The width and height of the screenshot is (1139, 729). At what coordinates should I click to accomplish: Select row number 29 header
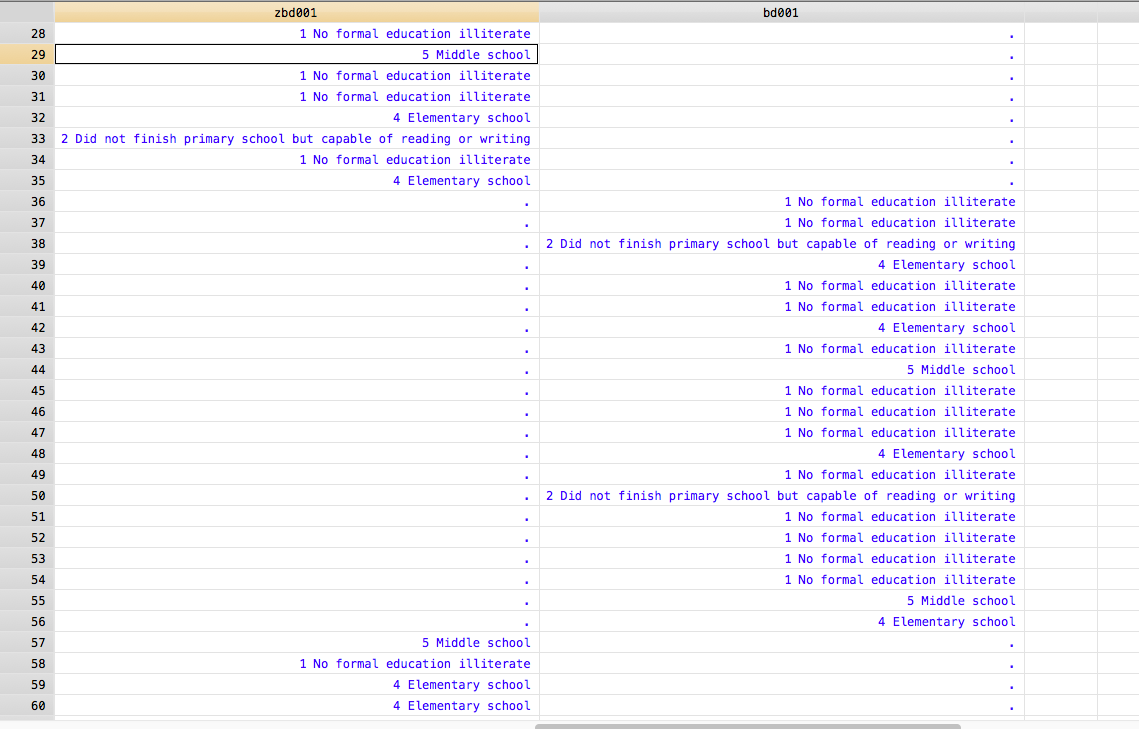pyautogui.click(x=27, y=55)
